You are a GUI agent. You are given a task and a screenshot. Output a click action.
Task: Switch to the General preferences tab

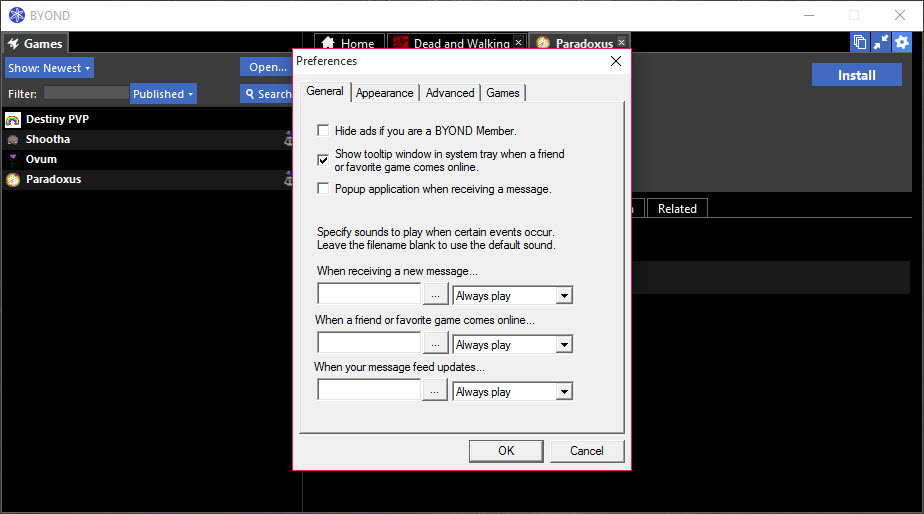point(325,91)
